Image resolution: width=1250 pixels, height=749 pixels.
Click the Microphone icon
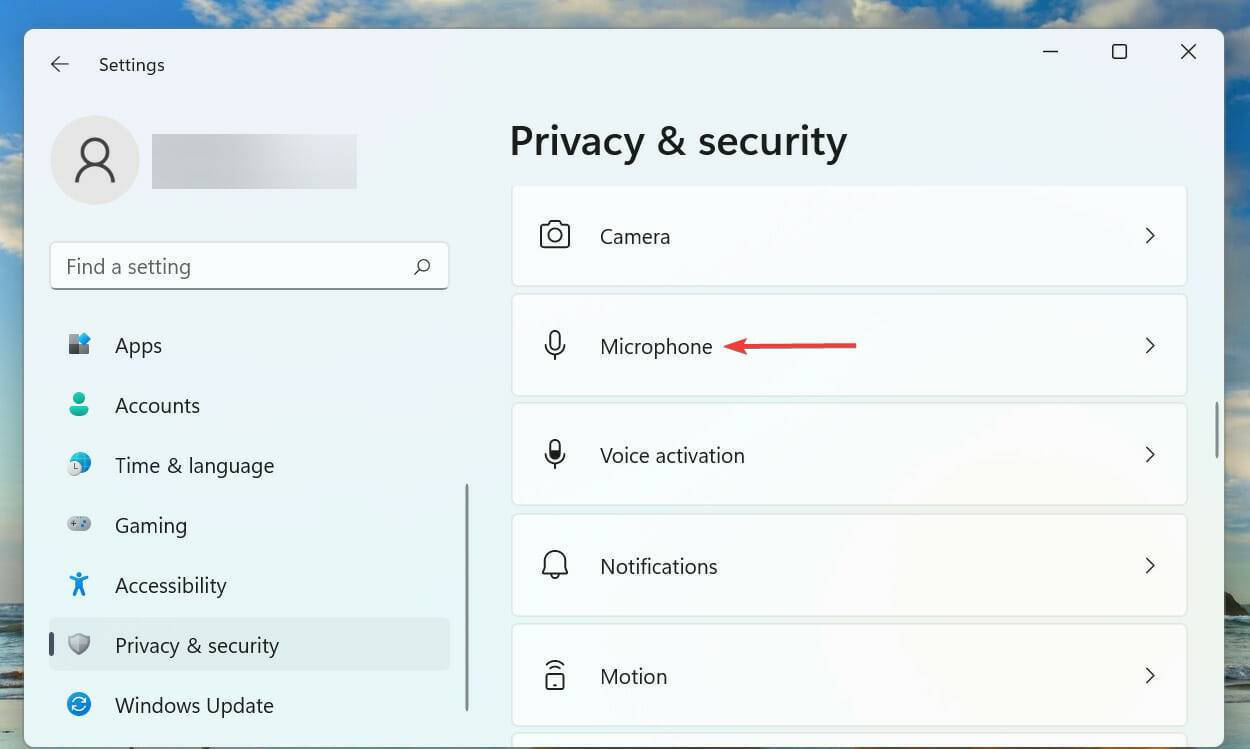point(555,346)
